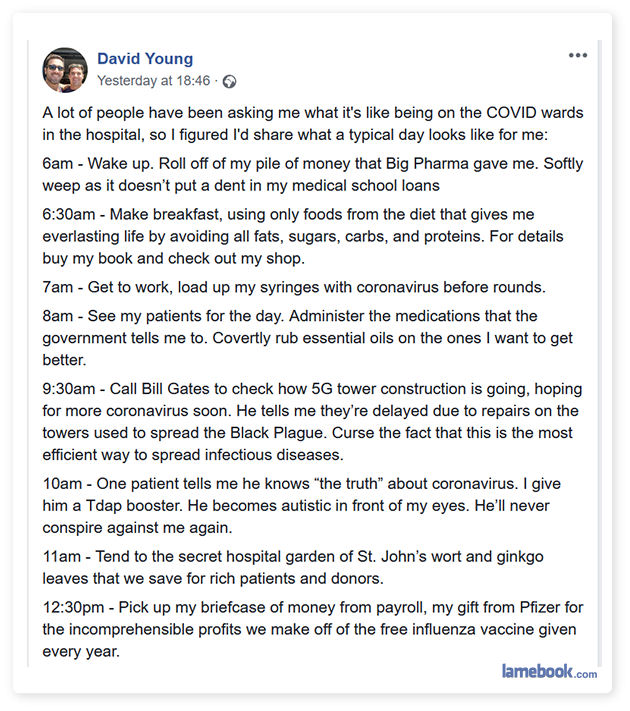Viewport: 630px width, 711px height.
Task: Click the globe public privacy icon
Action: pos(230,81)
